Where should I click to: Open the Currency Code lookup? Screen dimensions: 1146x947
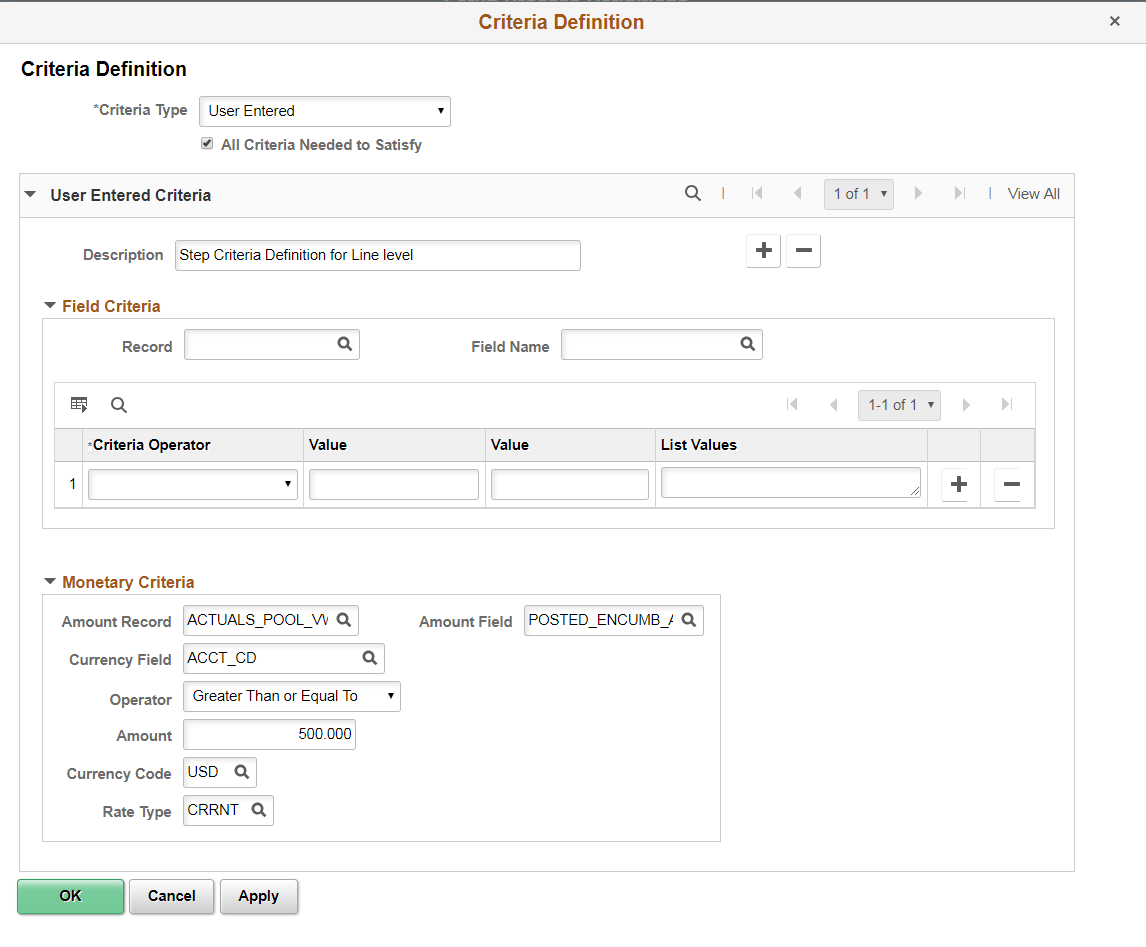click(x=240, y=771)
